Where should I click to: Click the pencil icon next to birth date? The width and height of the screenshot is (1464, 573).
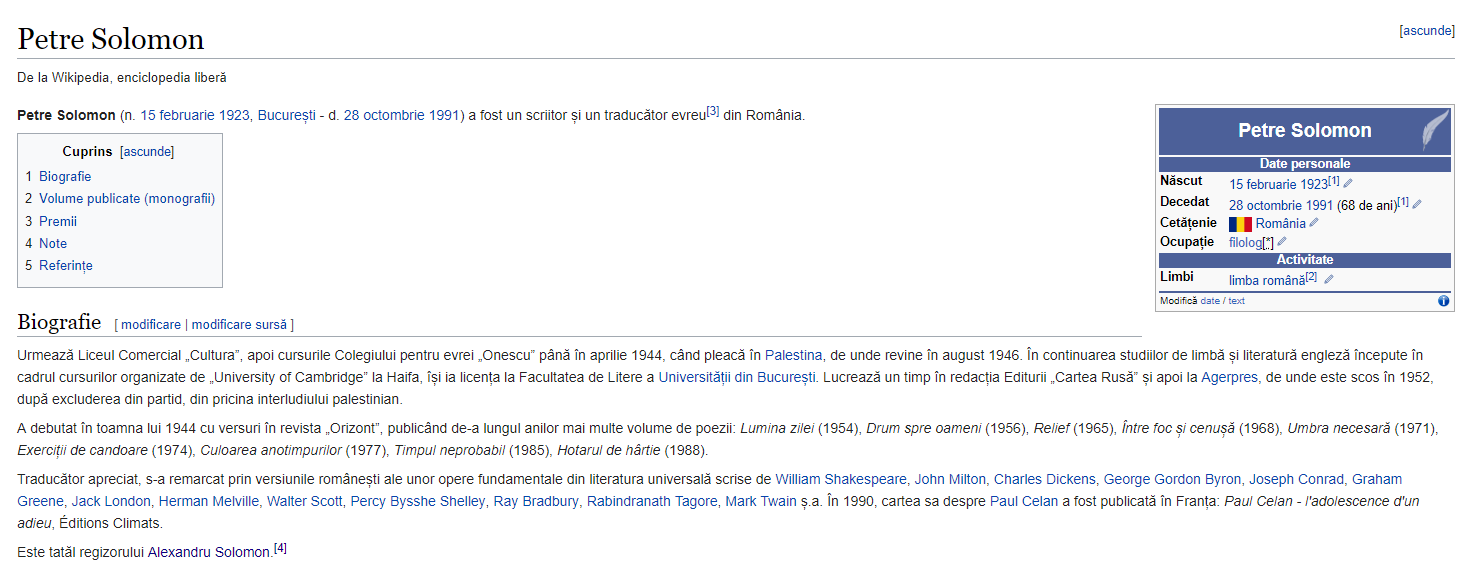point(1348,183)
